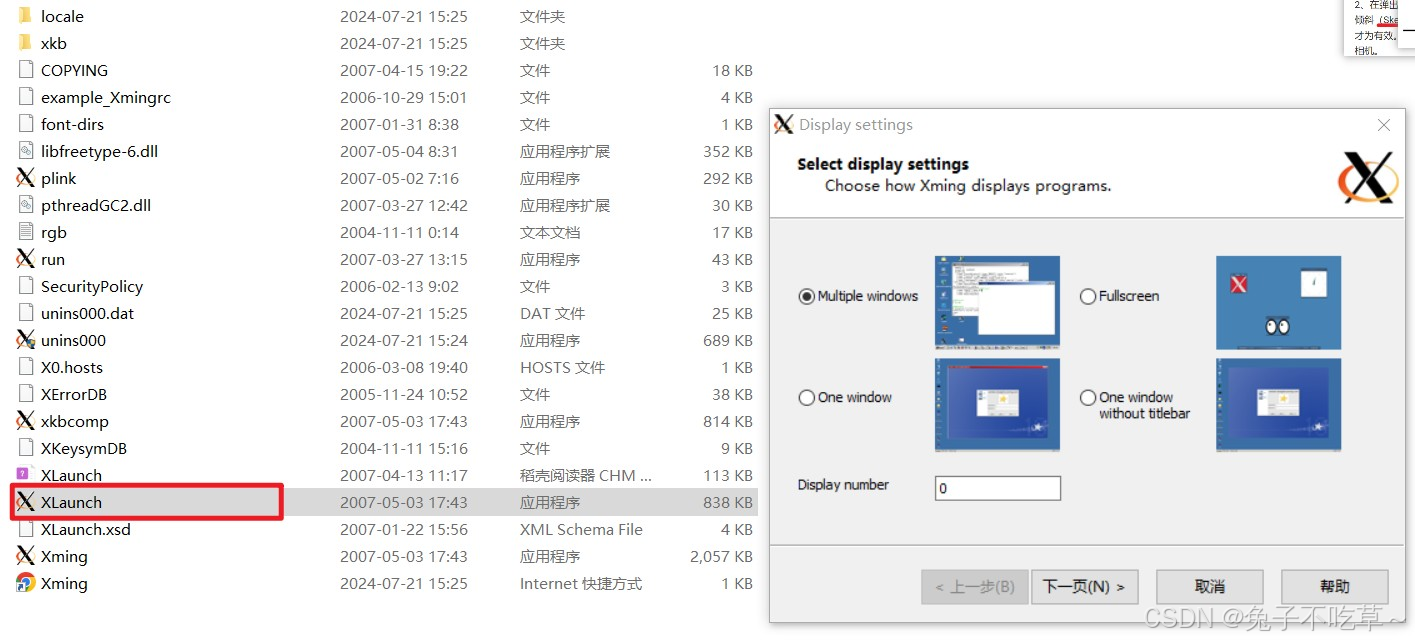Click the libfreetype-6.dll file icon
1415x644 pixels.
[x=25, y=151]
